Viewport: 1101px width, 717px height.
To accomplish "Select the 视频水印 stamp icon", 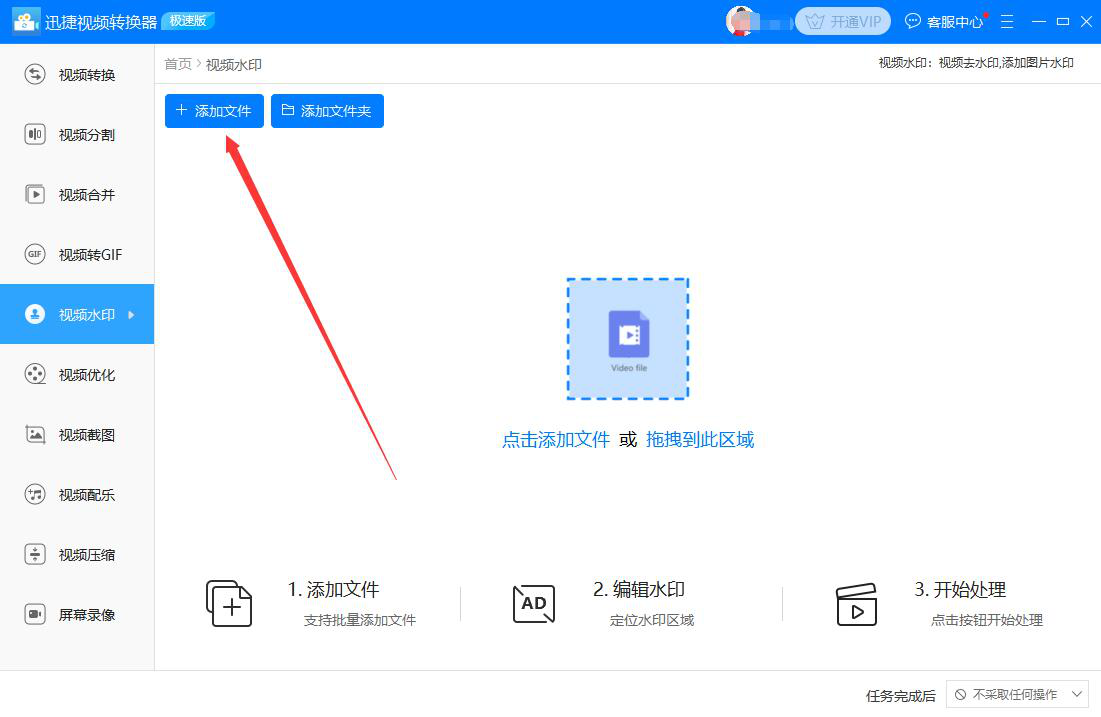I will click(34, 314).
